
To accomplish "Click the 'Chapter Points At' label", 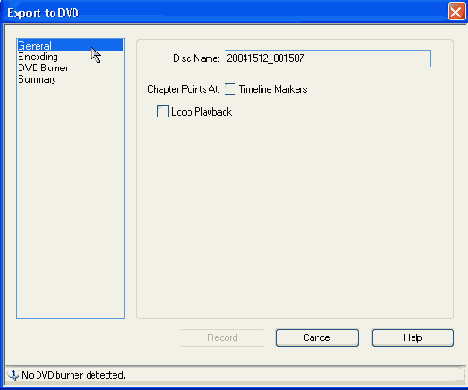I will click(183, 89).
